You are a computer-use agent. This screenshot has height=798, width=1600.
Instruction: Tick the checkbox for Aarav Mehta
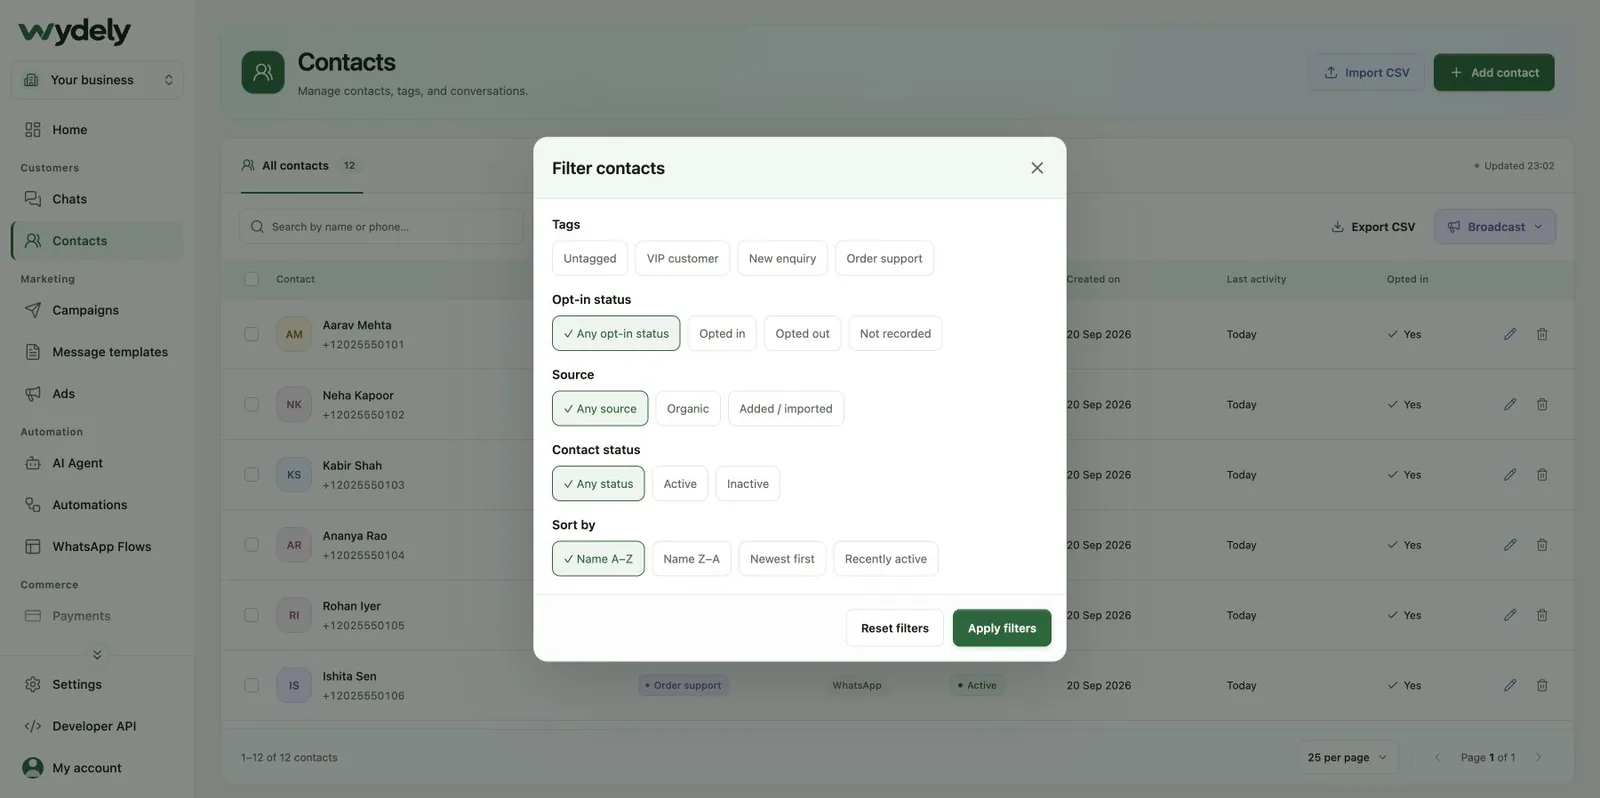tap(251, 334)
